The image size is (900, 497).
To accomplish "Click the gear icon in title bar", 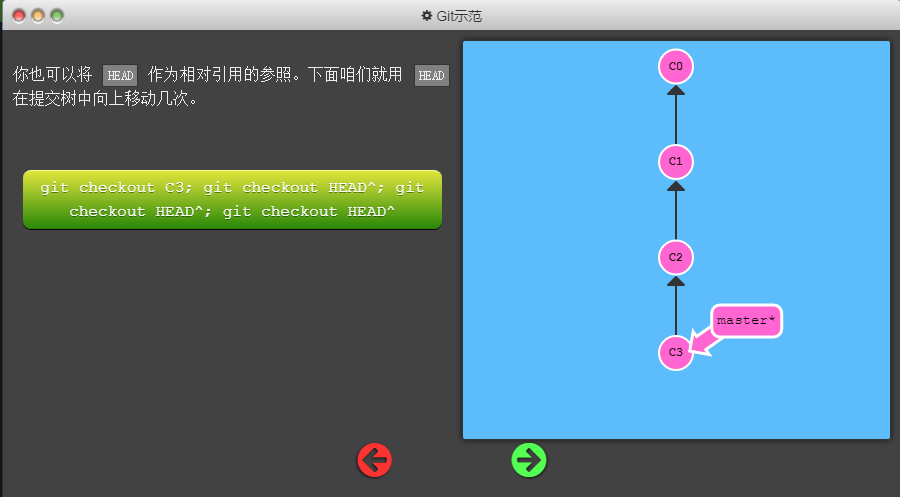I will pyautogui.click(x=426, y=15).
